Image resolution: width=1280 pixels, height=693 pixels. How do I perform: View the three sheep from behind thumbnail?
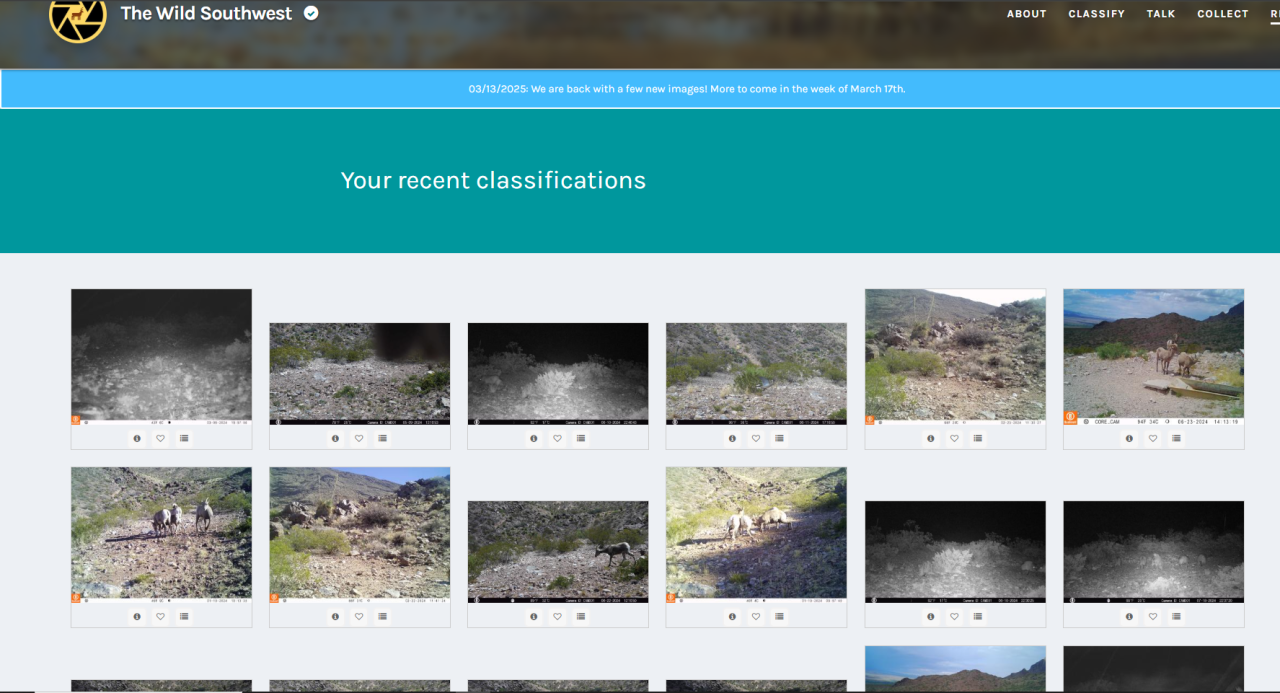[x=161, y=535]
